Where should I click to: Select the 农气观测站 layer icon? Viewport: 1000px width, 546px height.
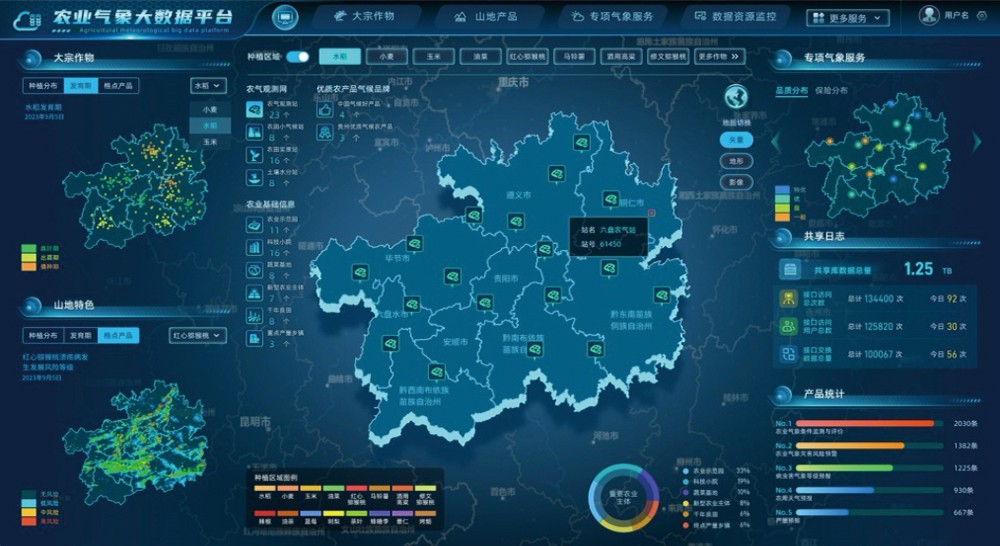pyautogui.click(x=254, y=109)
